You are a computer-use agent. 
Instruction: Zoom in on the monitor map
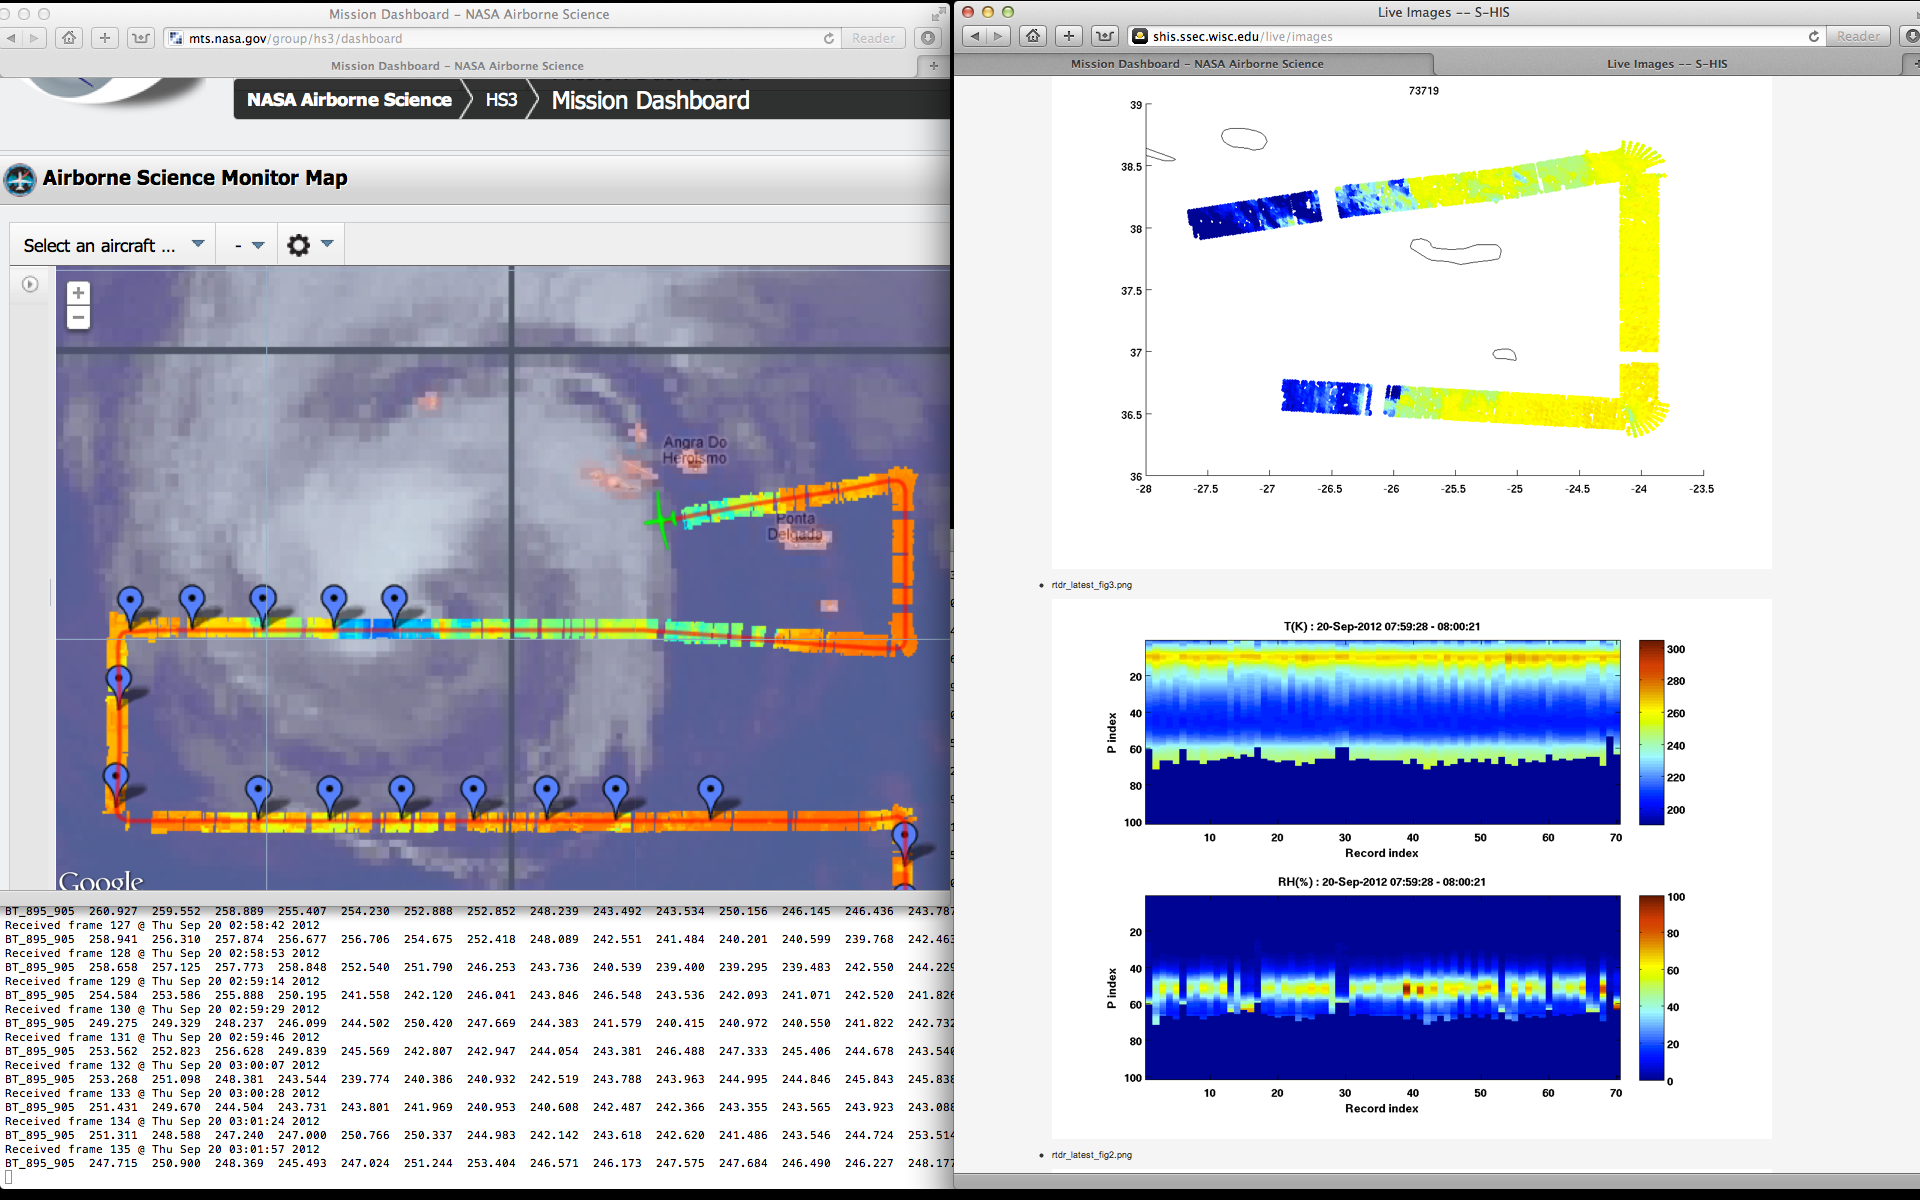pos(78,293)
